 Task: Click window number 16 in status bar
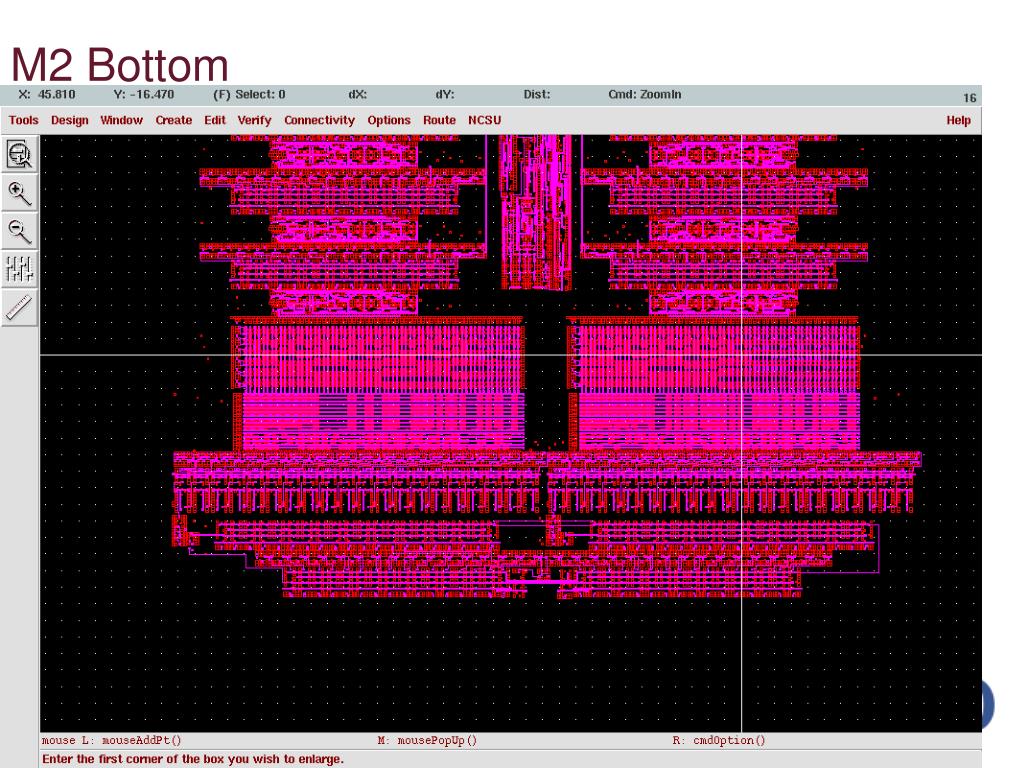(x=969, y=98)
